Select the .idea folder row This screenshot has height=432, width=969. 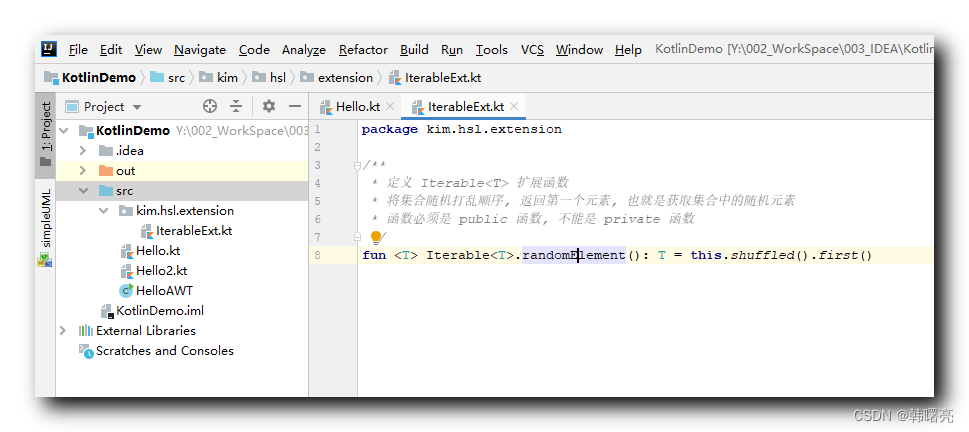(182, 151)
